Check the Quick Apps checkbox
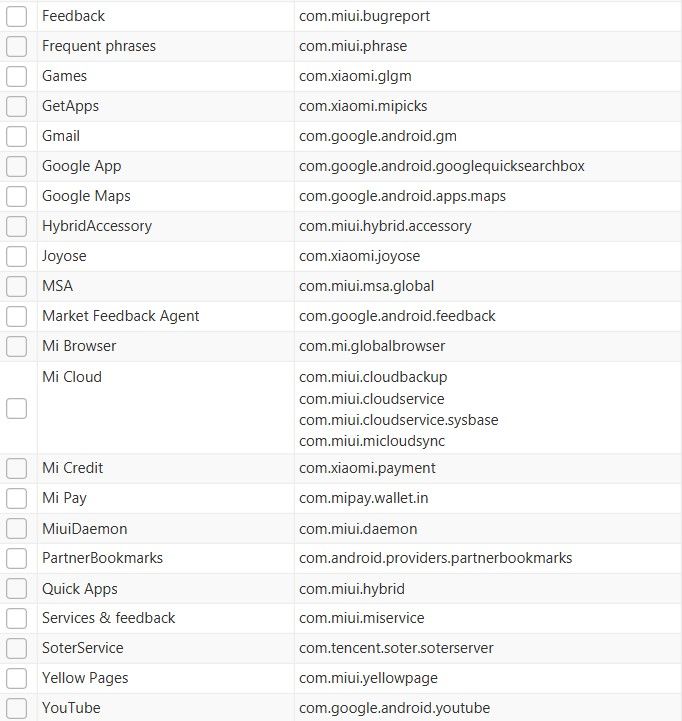682x721 pixels. point(17,590)
